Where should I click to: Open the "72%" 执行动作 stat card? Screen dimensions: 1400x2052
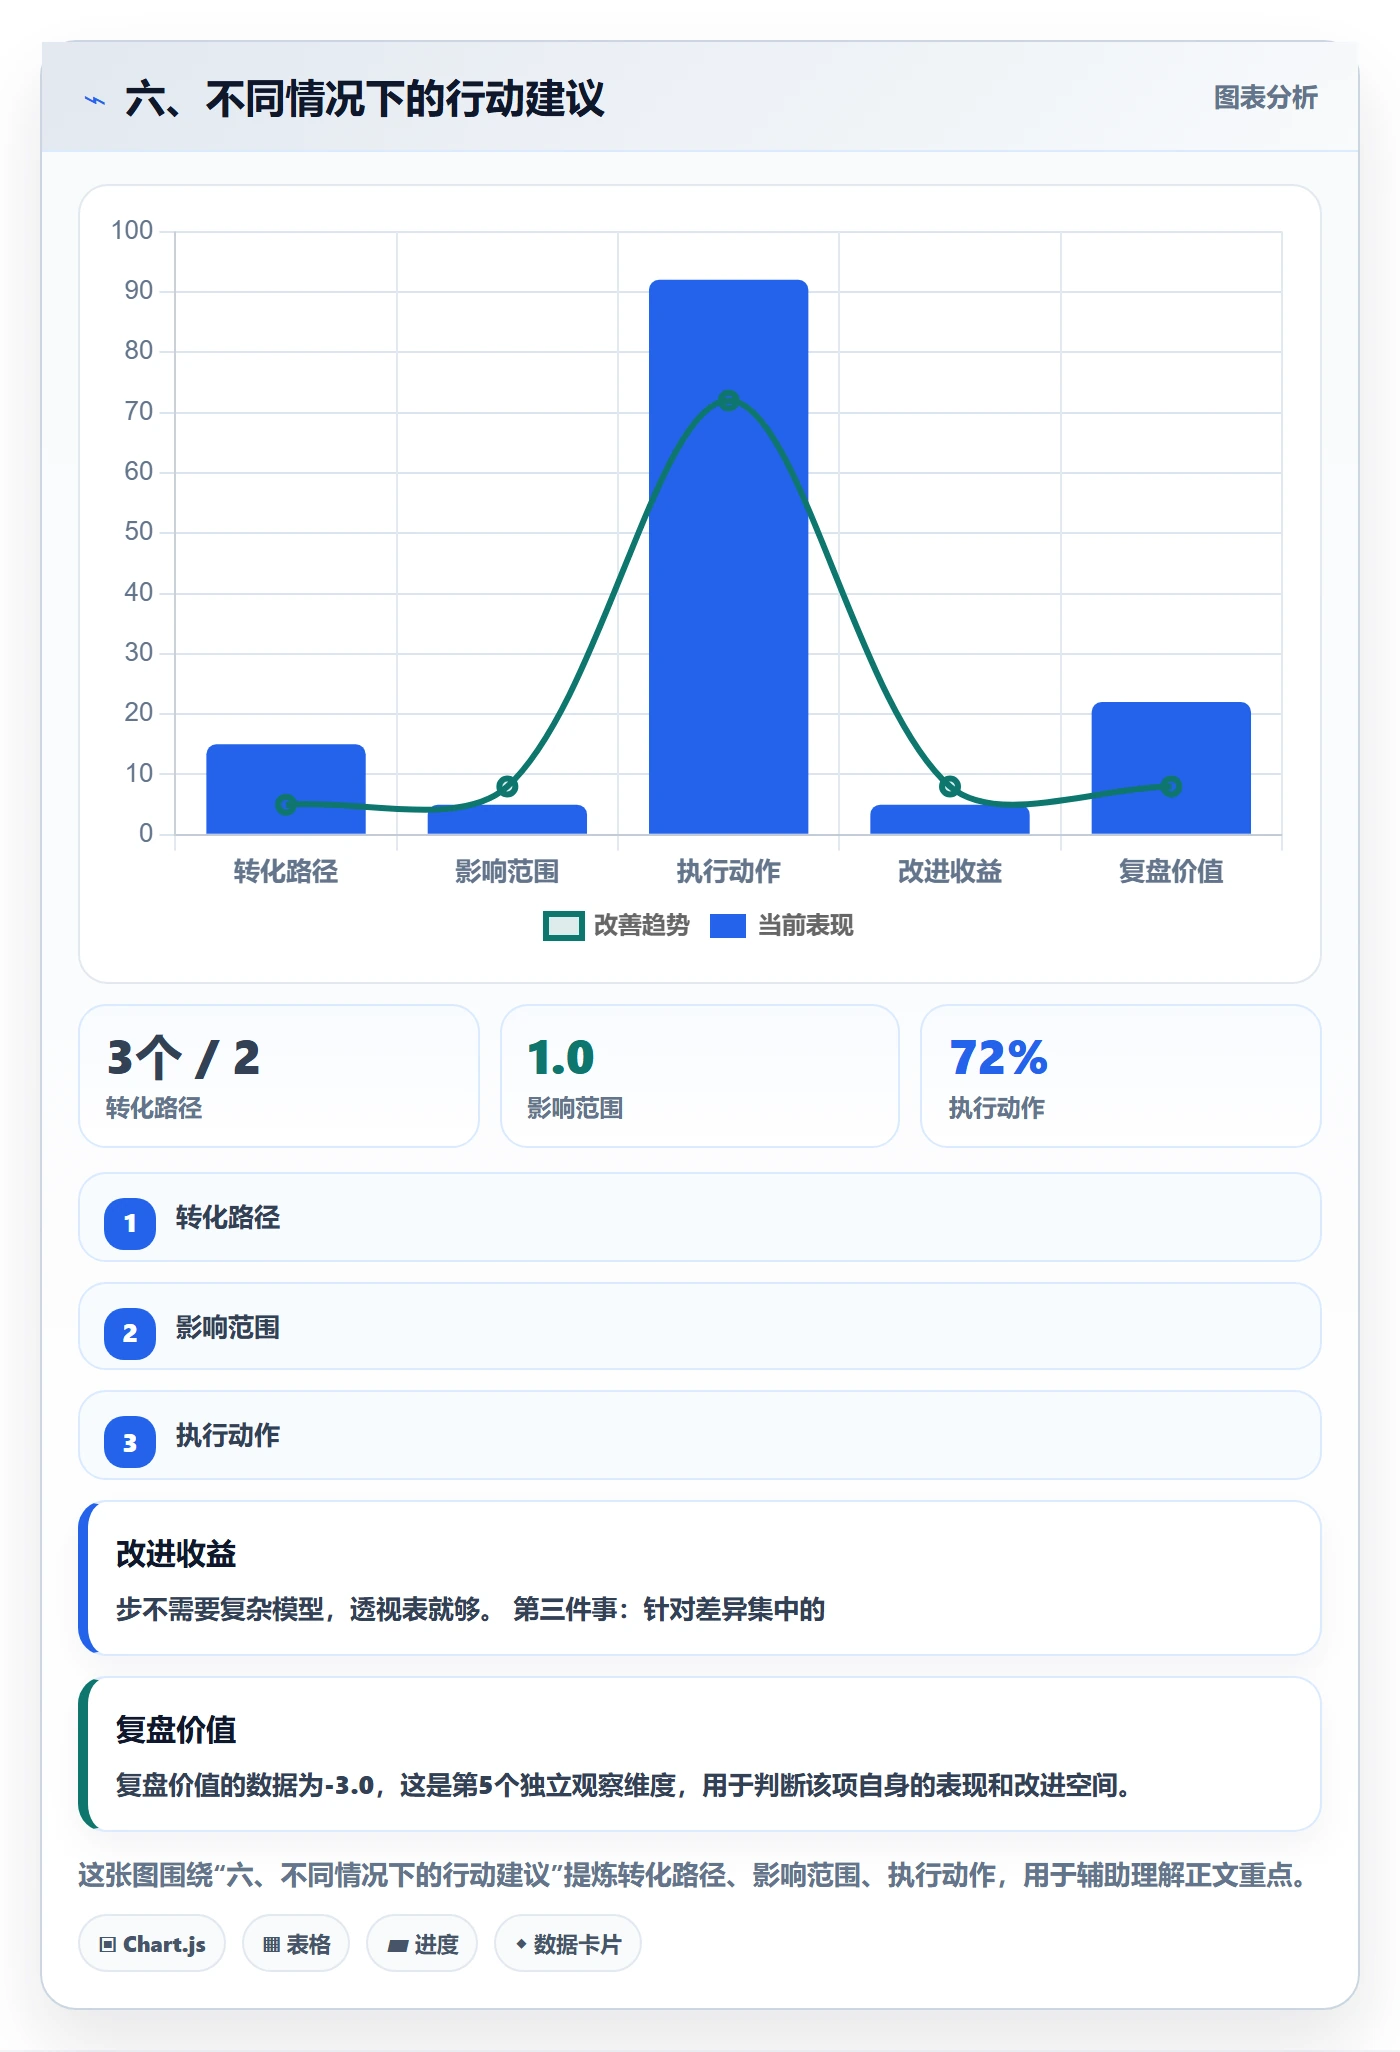[1121, 1076]
